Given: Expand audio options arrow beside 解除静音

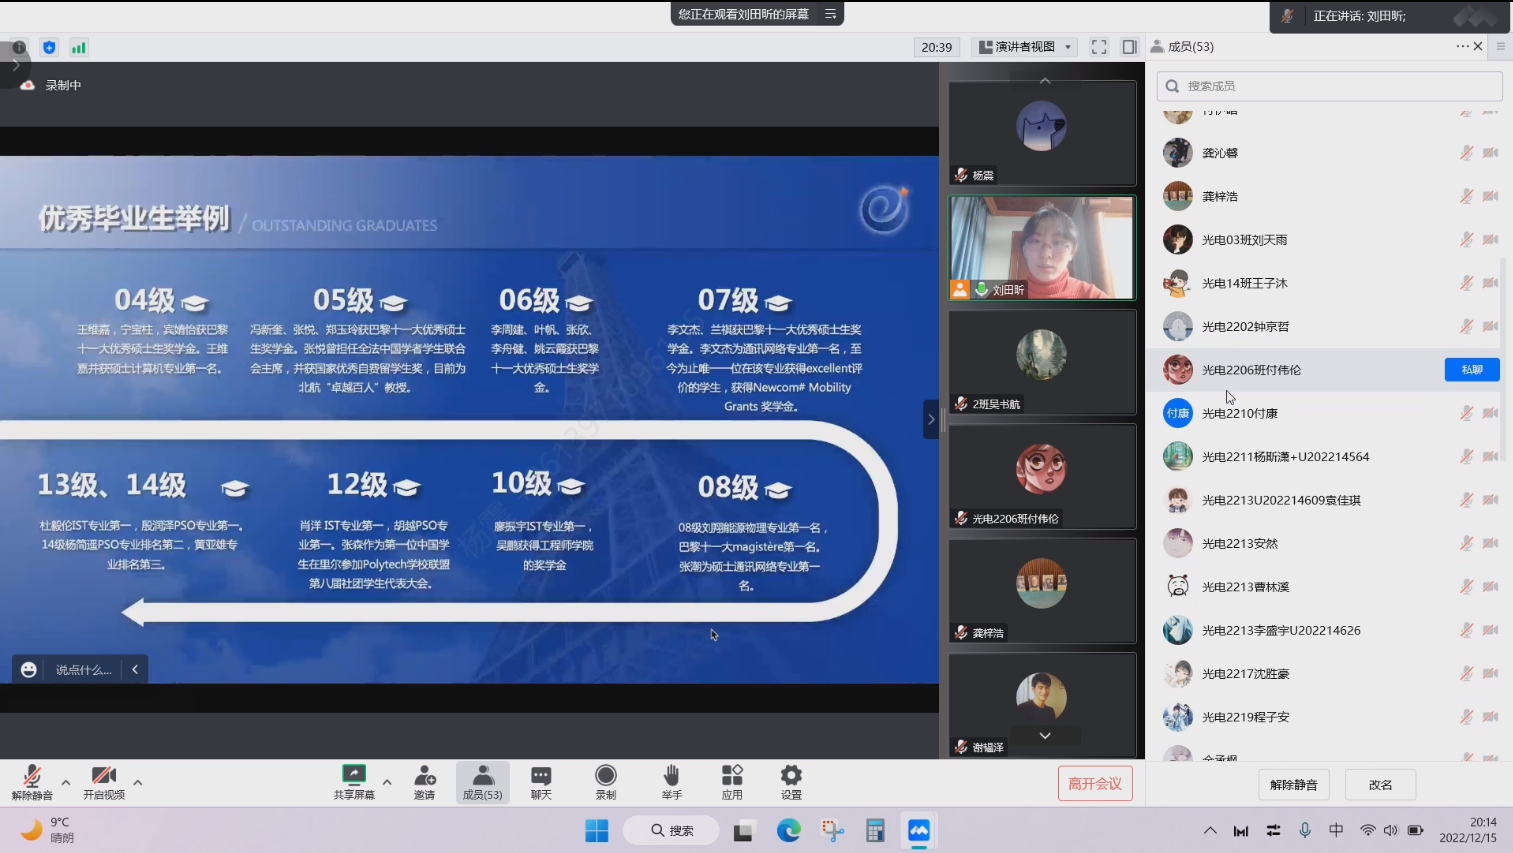Looking at the screenshot, I should 66,782.
